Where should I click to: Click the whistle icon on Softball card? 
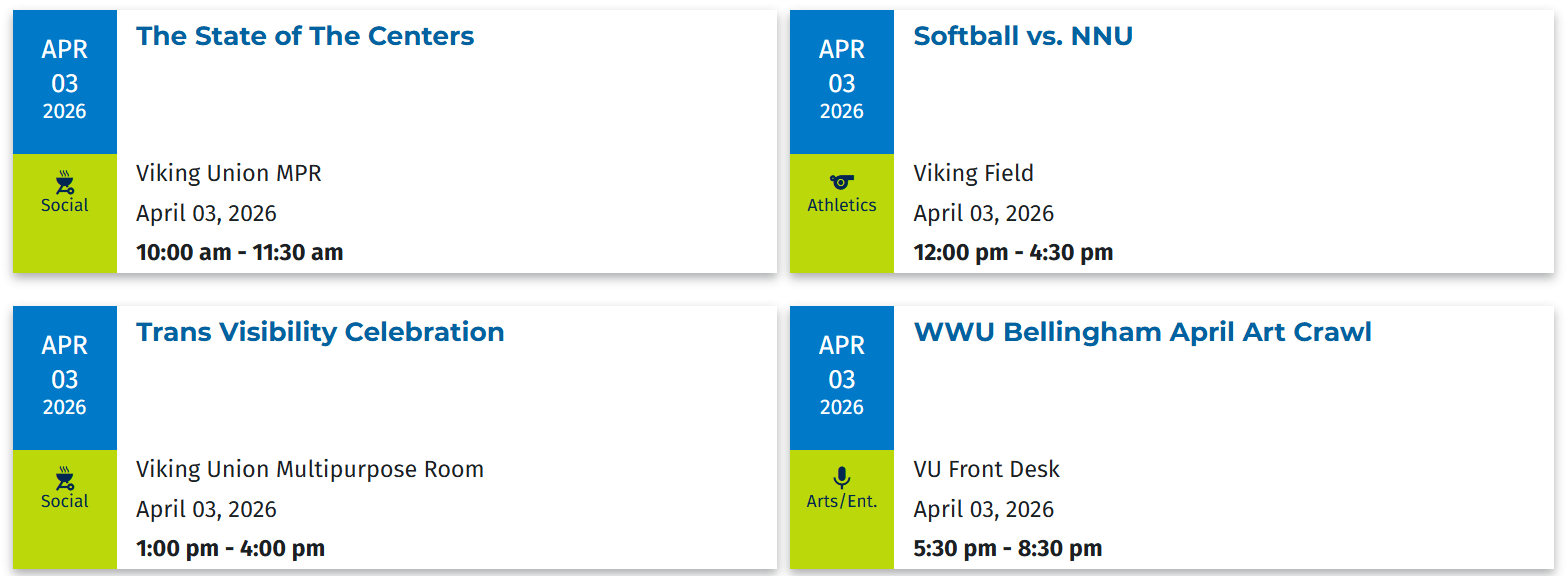pyautogui.click(x=842, y=182)
